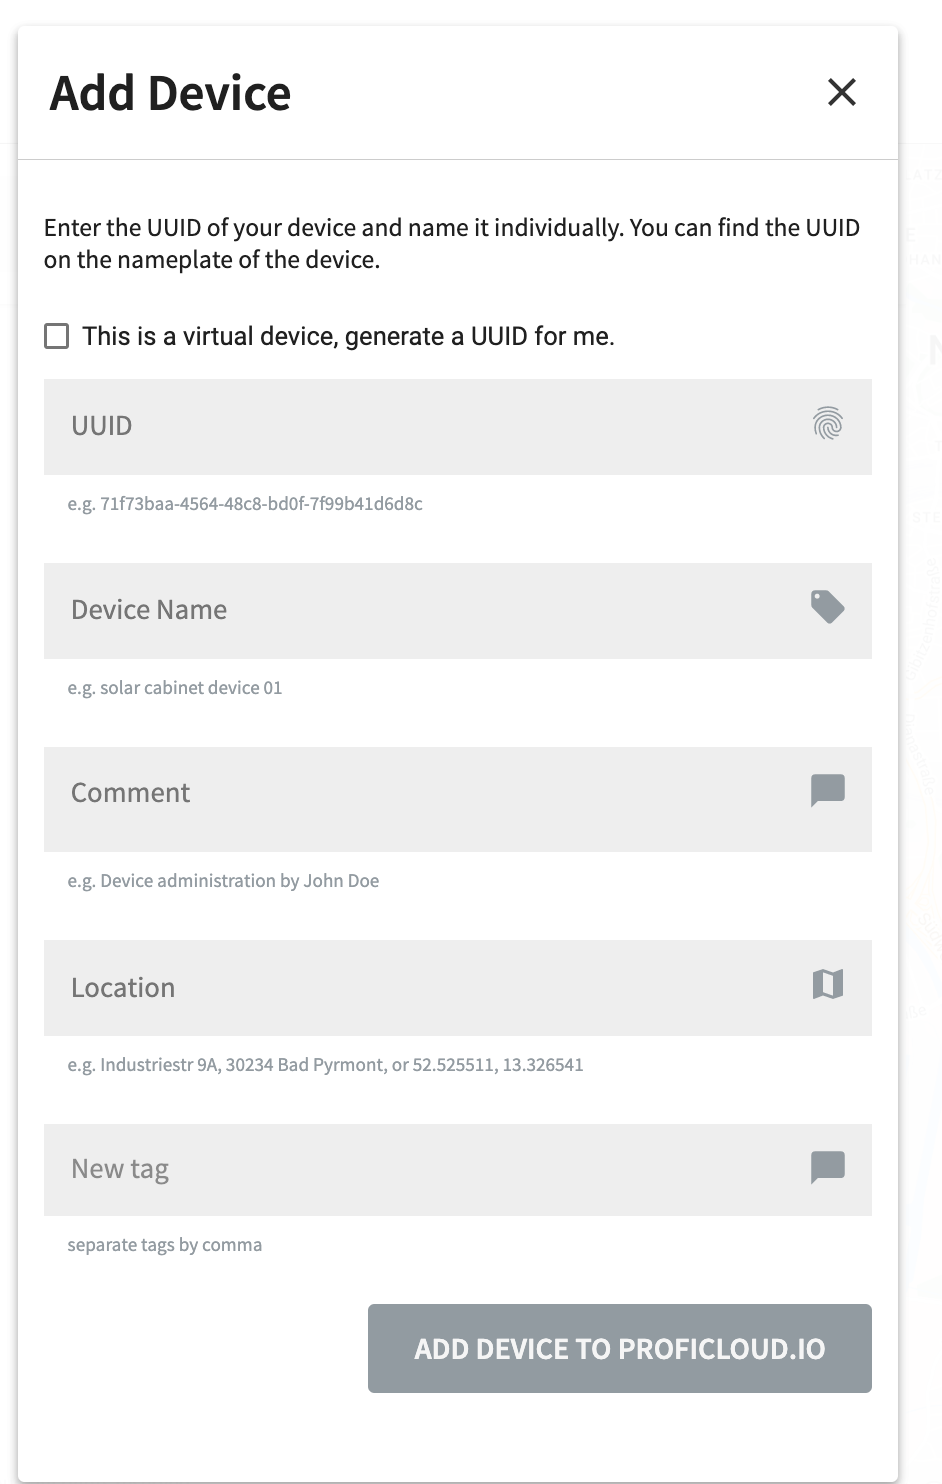Image resolution: width=942 pixels, height=1484 pixels.
Task: Click the tag icon in Device Name field
Action: coord(828,607)
